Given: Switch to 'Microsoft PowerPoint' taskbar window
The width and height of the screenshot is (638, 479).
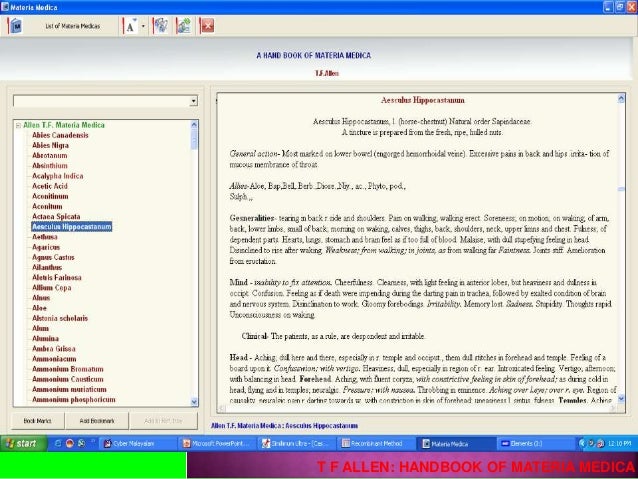Looking at the screenshot, I should 216,444.
